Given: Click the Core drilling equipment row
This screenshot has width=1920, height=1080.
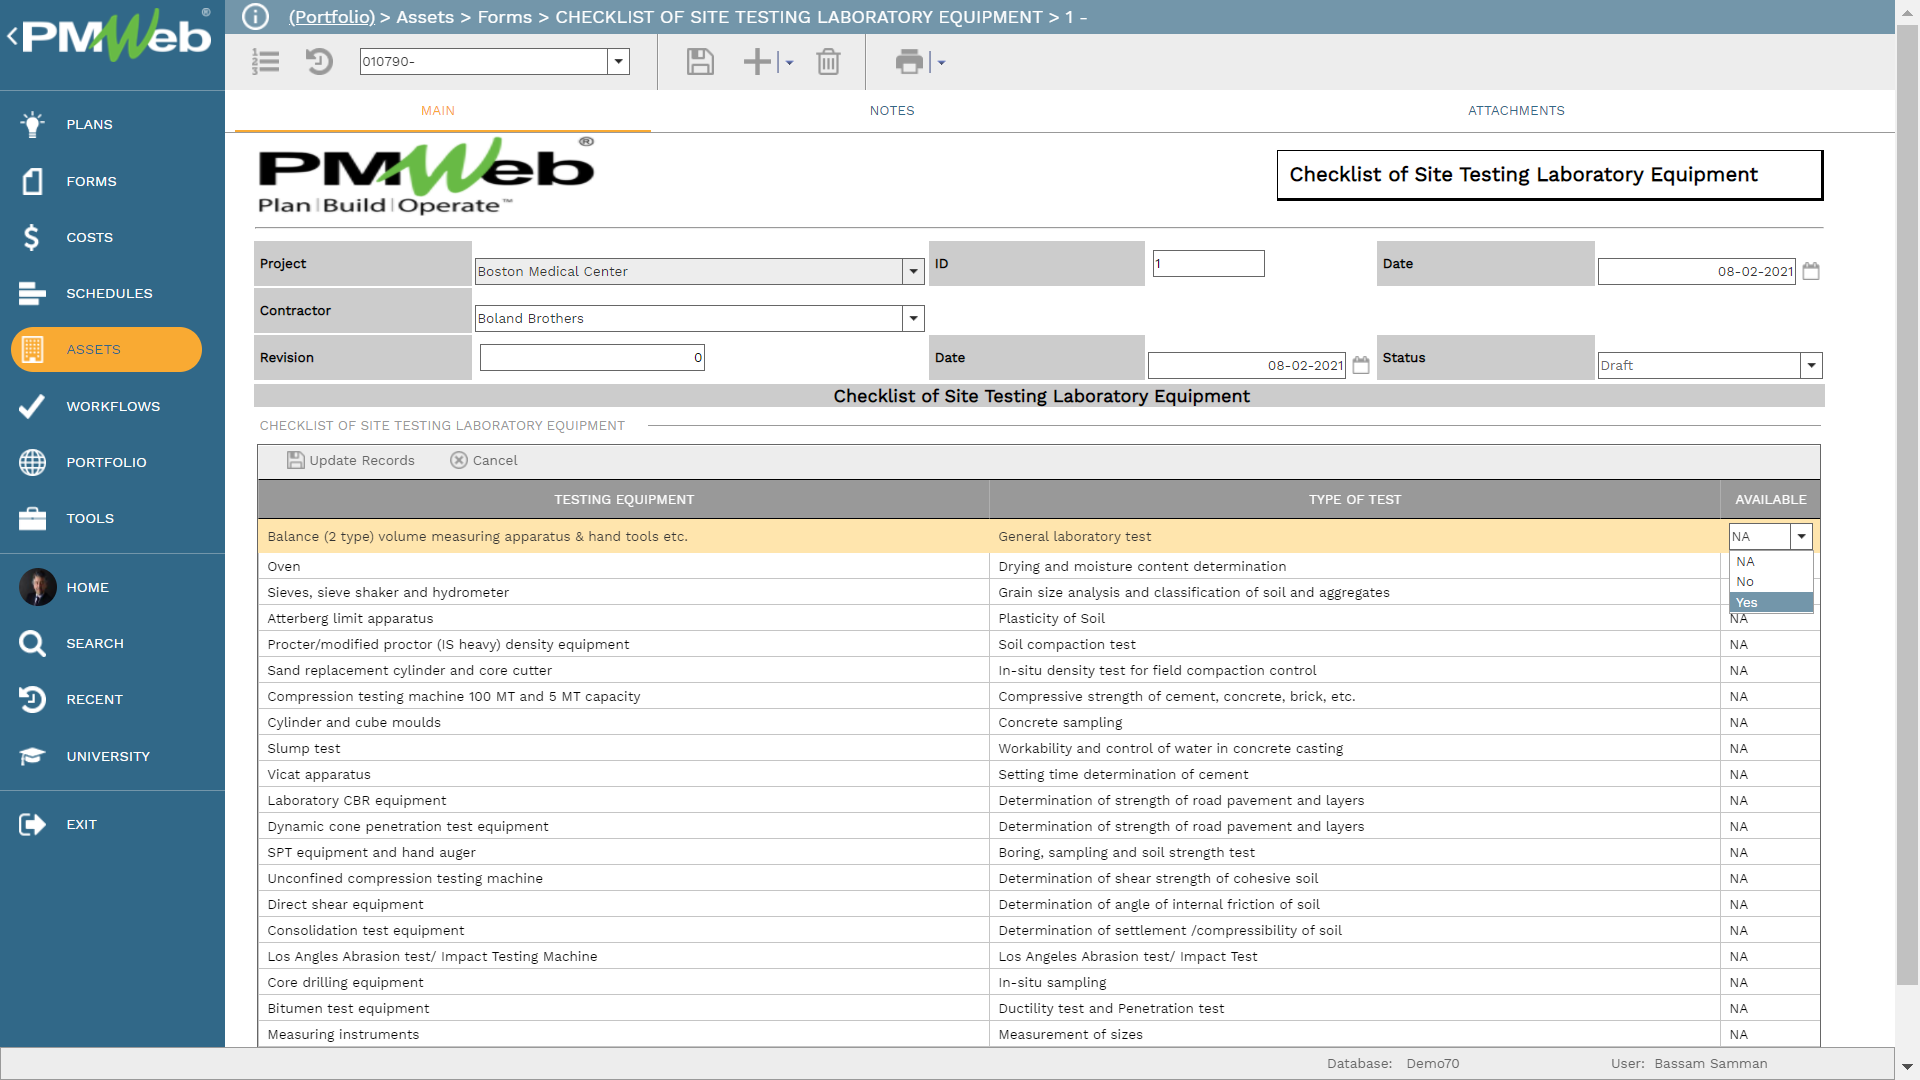Looking at the screenshot, I should pyautogui.click(x=1038, y=982).
